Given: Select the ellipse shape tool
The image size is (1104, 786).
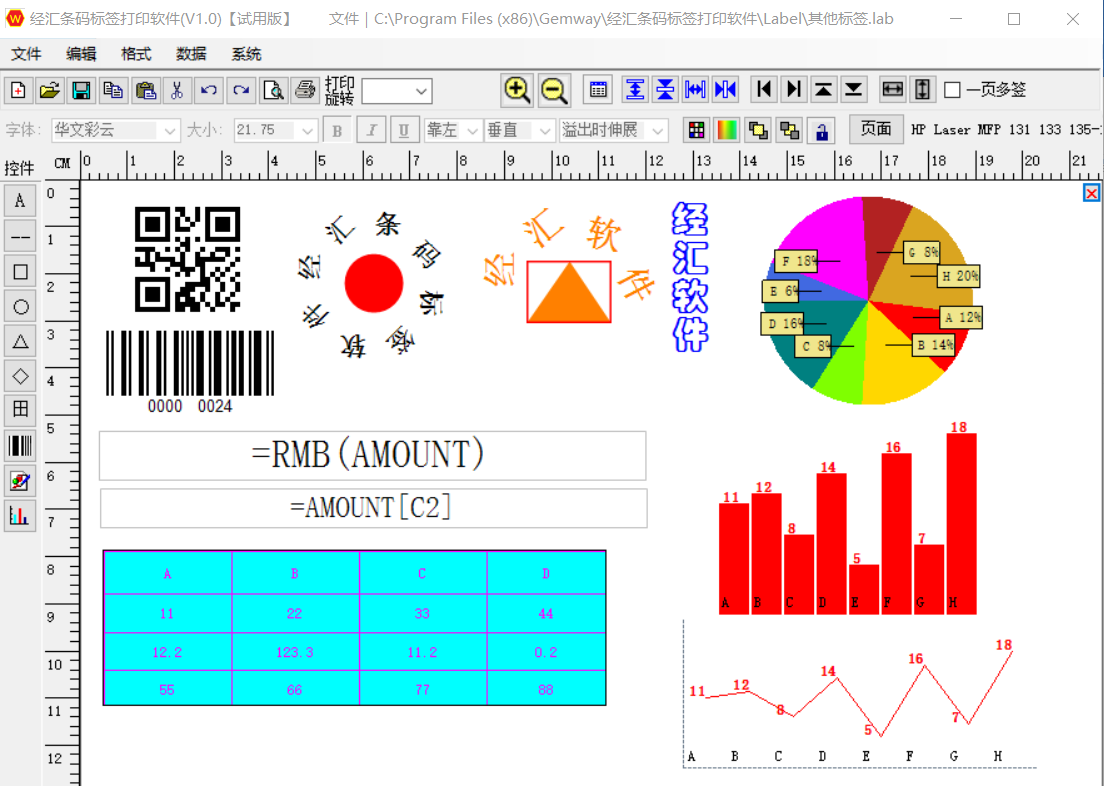Looking at the screenshot, I should pos(20,307).
